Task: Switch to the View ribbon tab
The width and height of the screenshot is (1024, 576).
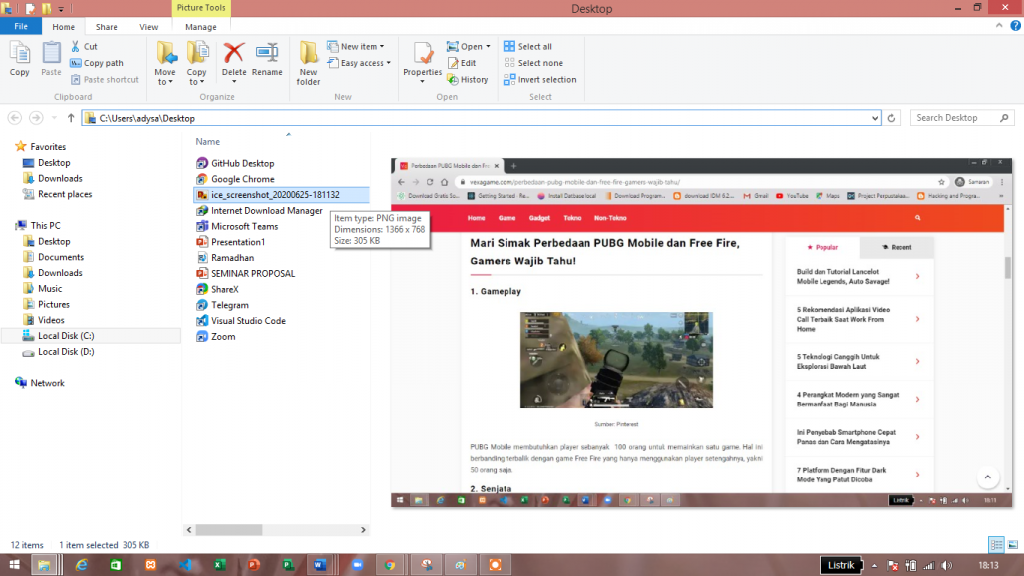Action: 149,27
